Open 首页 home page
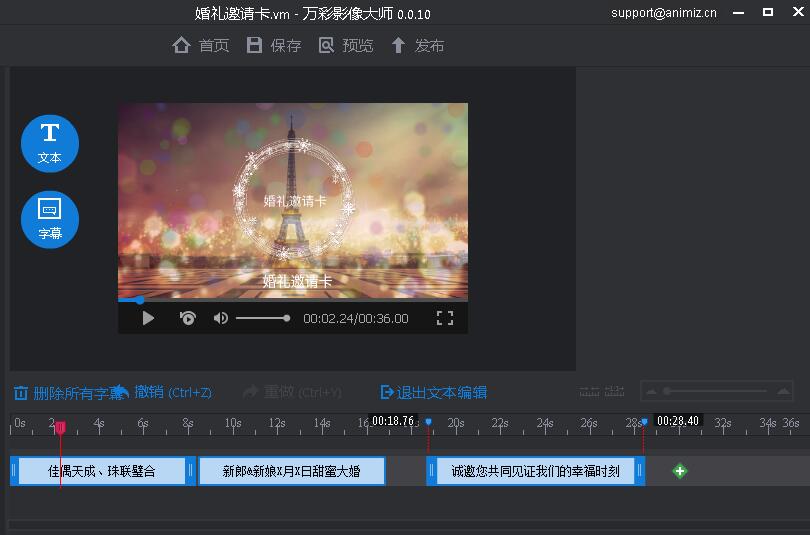The height and width of the screenshot is (535, 810). (201, 46)
